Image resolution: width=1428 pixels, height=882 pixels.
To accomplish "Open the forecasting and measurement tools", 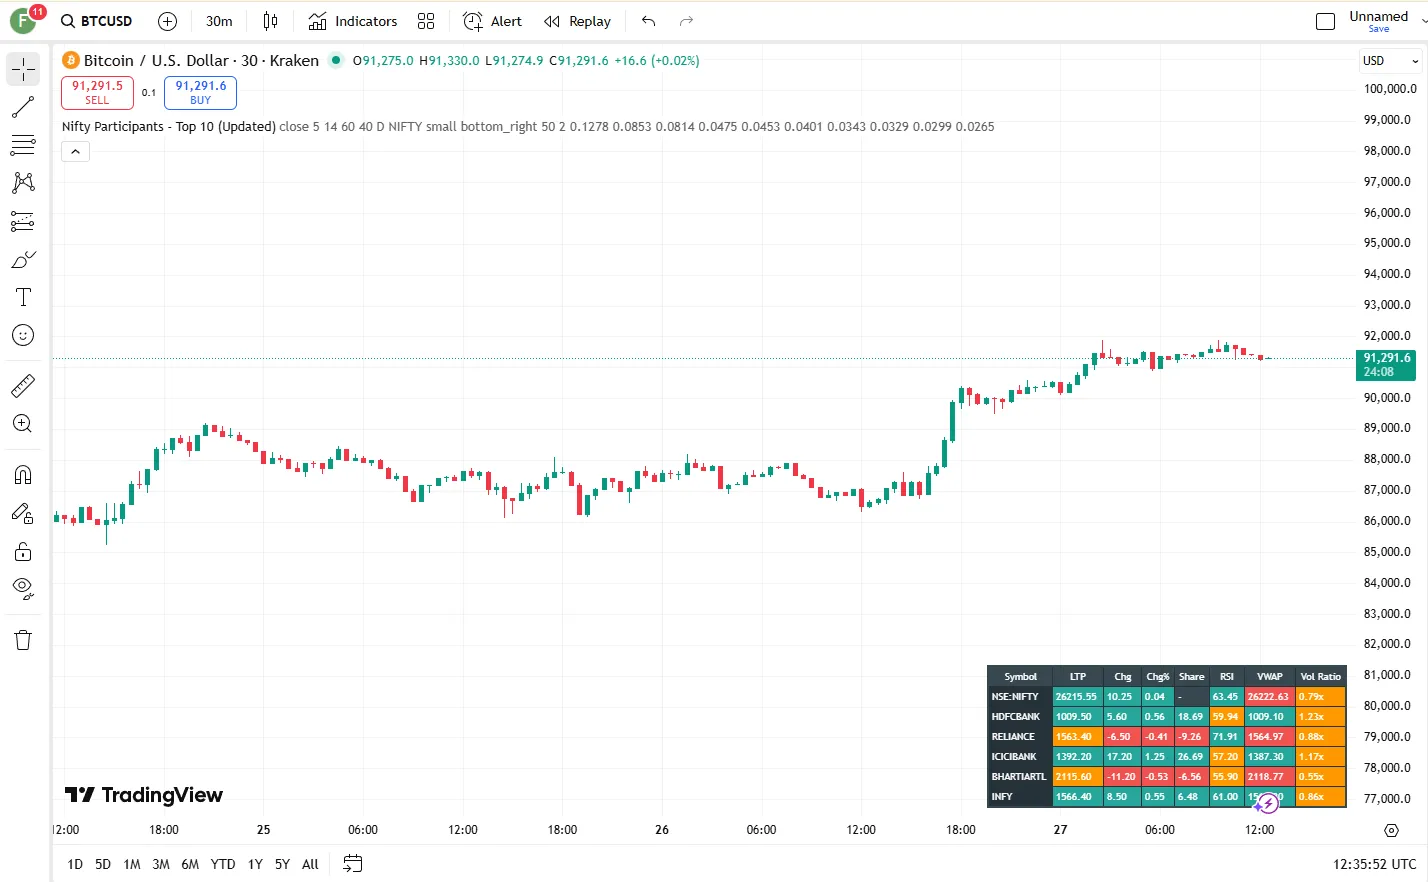I will [23, 221].
